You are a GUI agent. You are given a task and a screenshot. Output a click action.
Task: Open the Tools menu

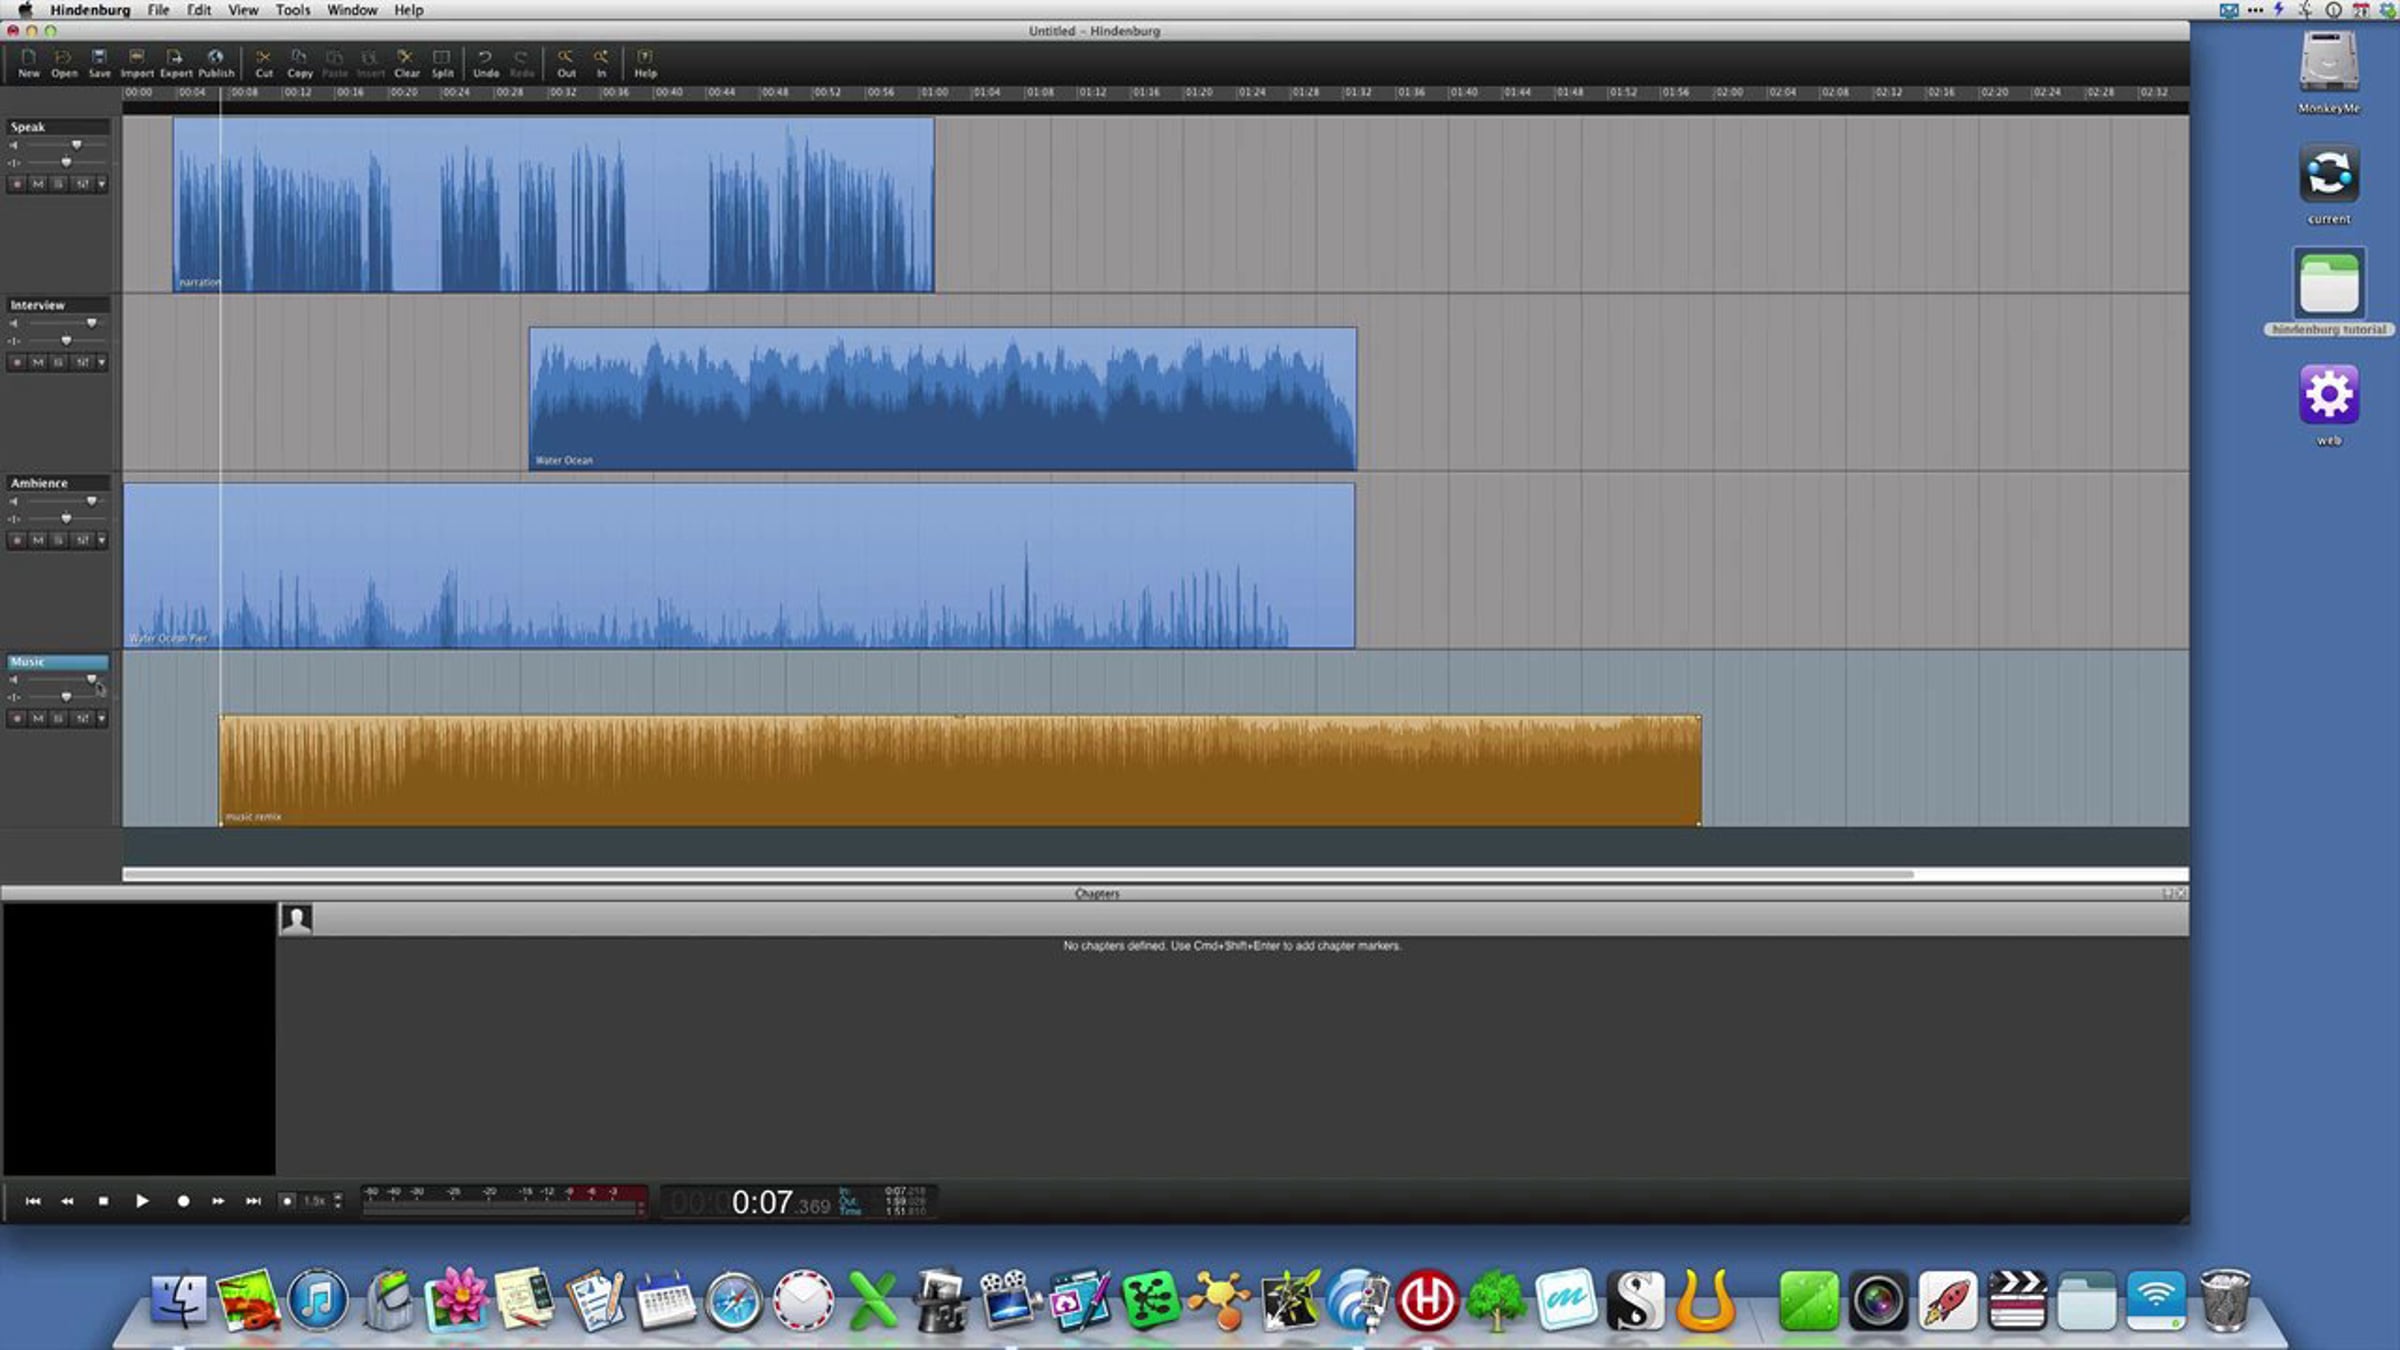click(x=292, y=10)
